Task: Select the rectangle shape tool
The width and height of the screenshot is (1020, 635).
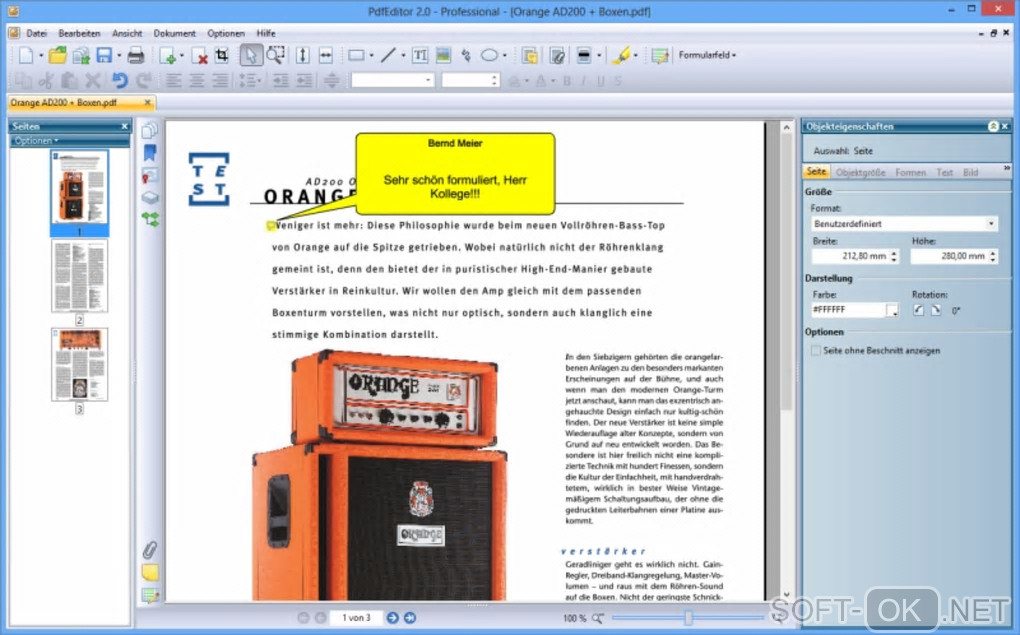Action: coord(356,55)
